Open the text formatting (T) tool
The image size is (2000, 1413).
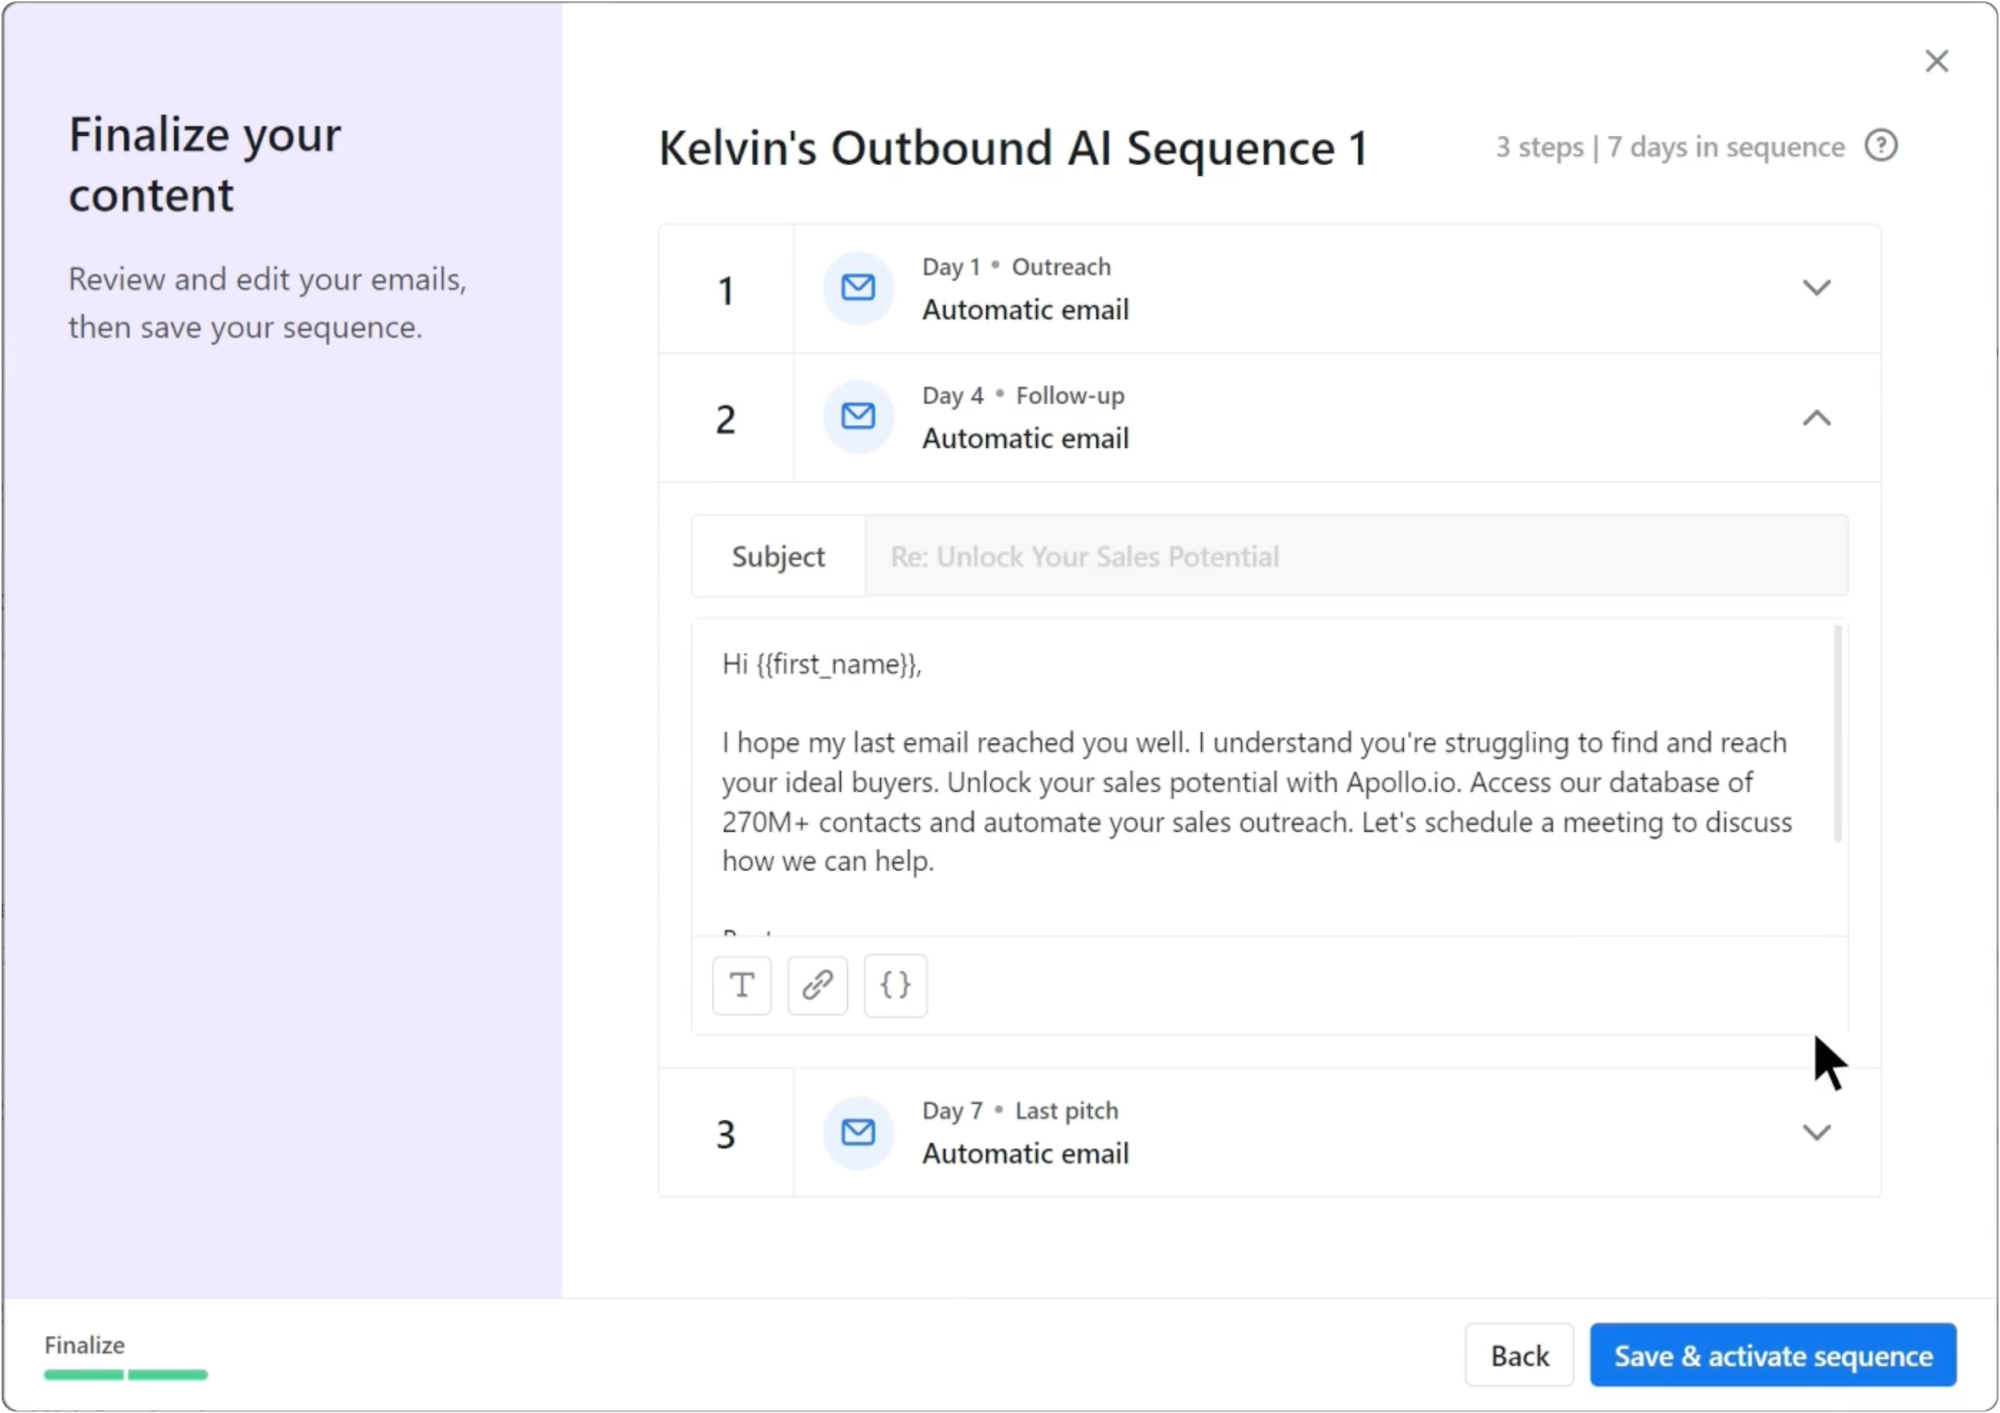coord(742,985)
